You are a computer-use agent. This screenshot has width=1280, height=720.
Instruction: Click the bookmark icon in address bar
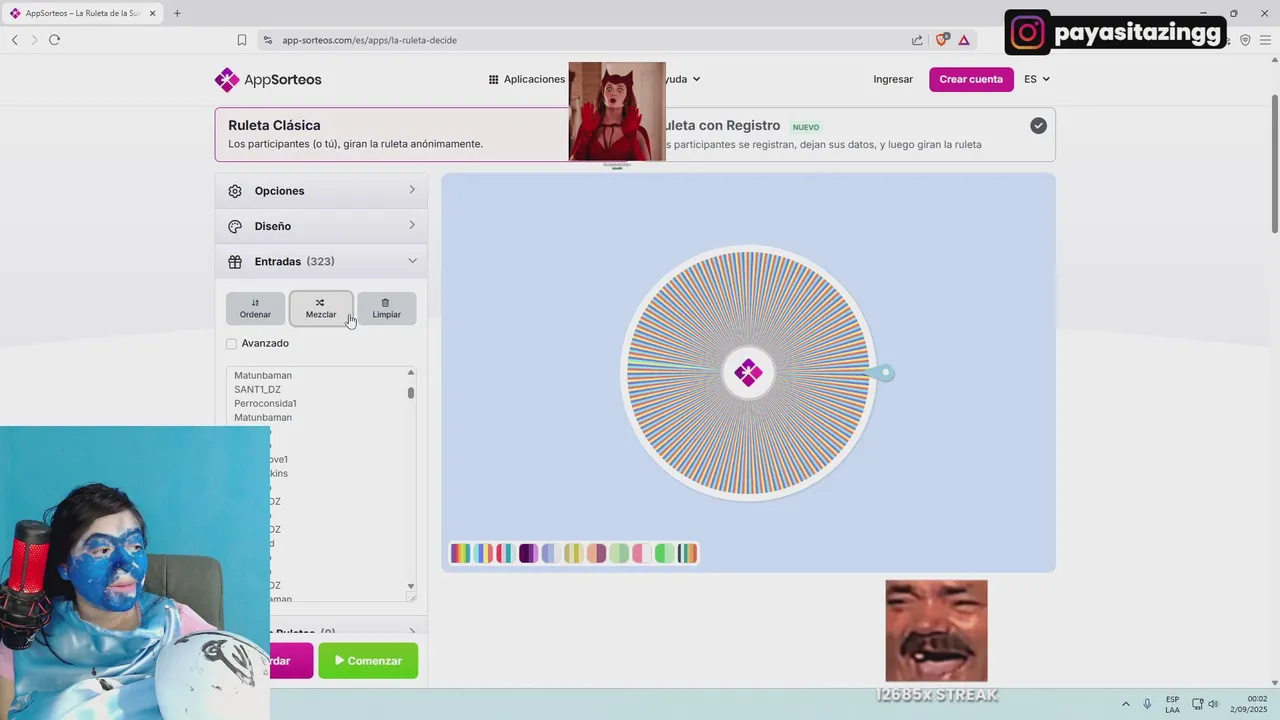242,40
